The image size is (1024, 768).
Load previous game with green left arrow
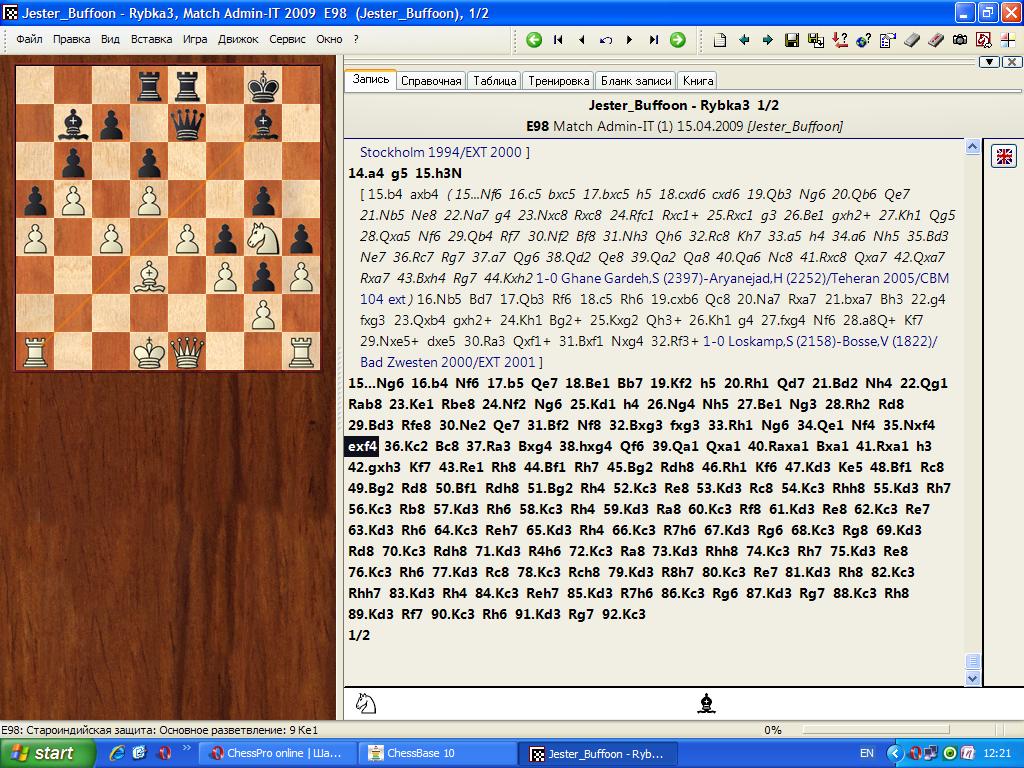[x=534, y=40]
